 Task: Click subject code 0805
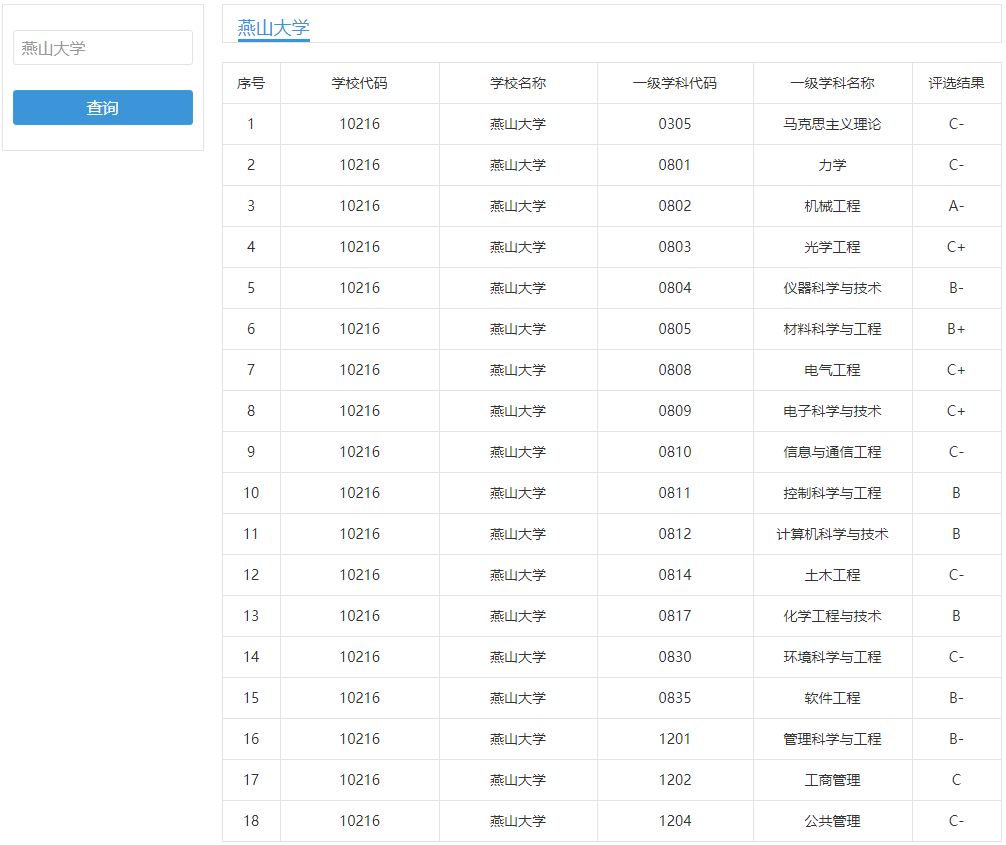pos(675,329)
